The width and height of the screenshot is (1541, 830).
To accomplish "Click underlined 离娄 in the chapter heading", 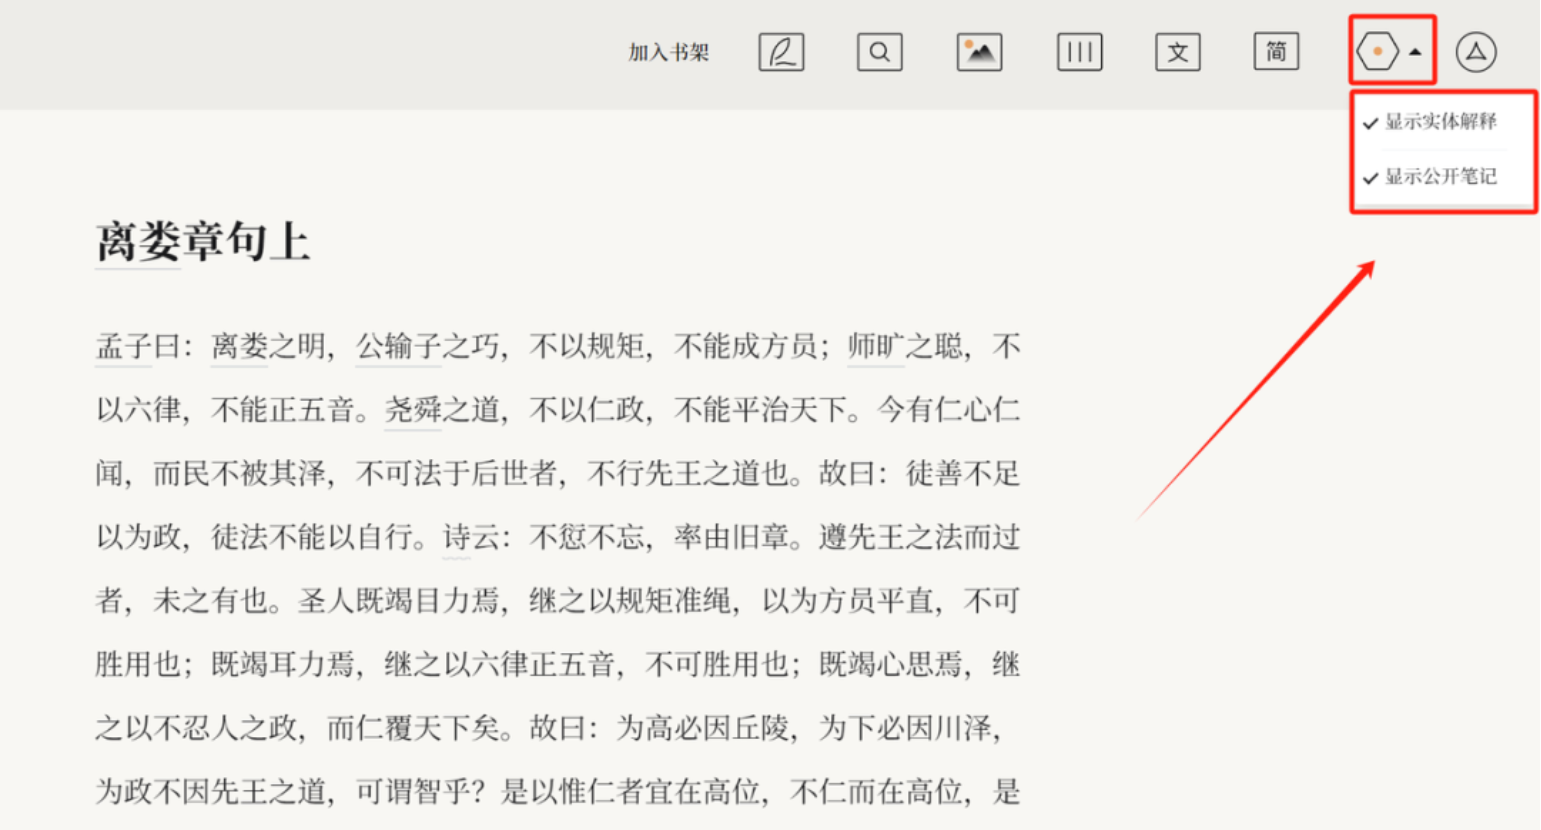I will click(x=138, y=242).
